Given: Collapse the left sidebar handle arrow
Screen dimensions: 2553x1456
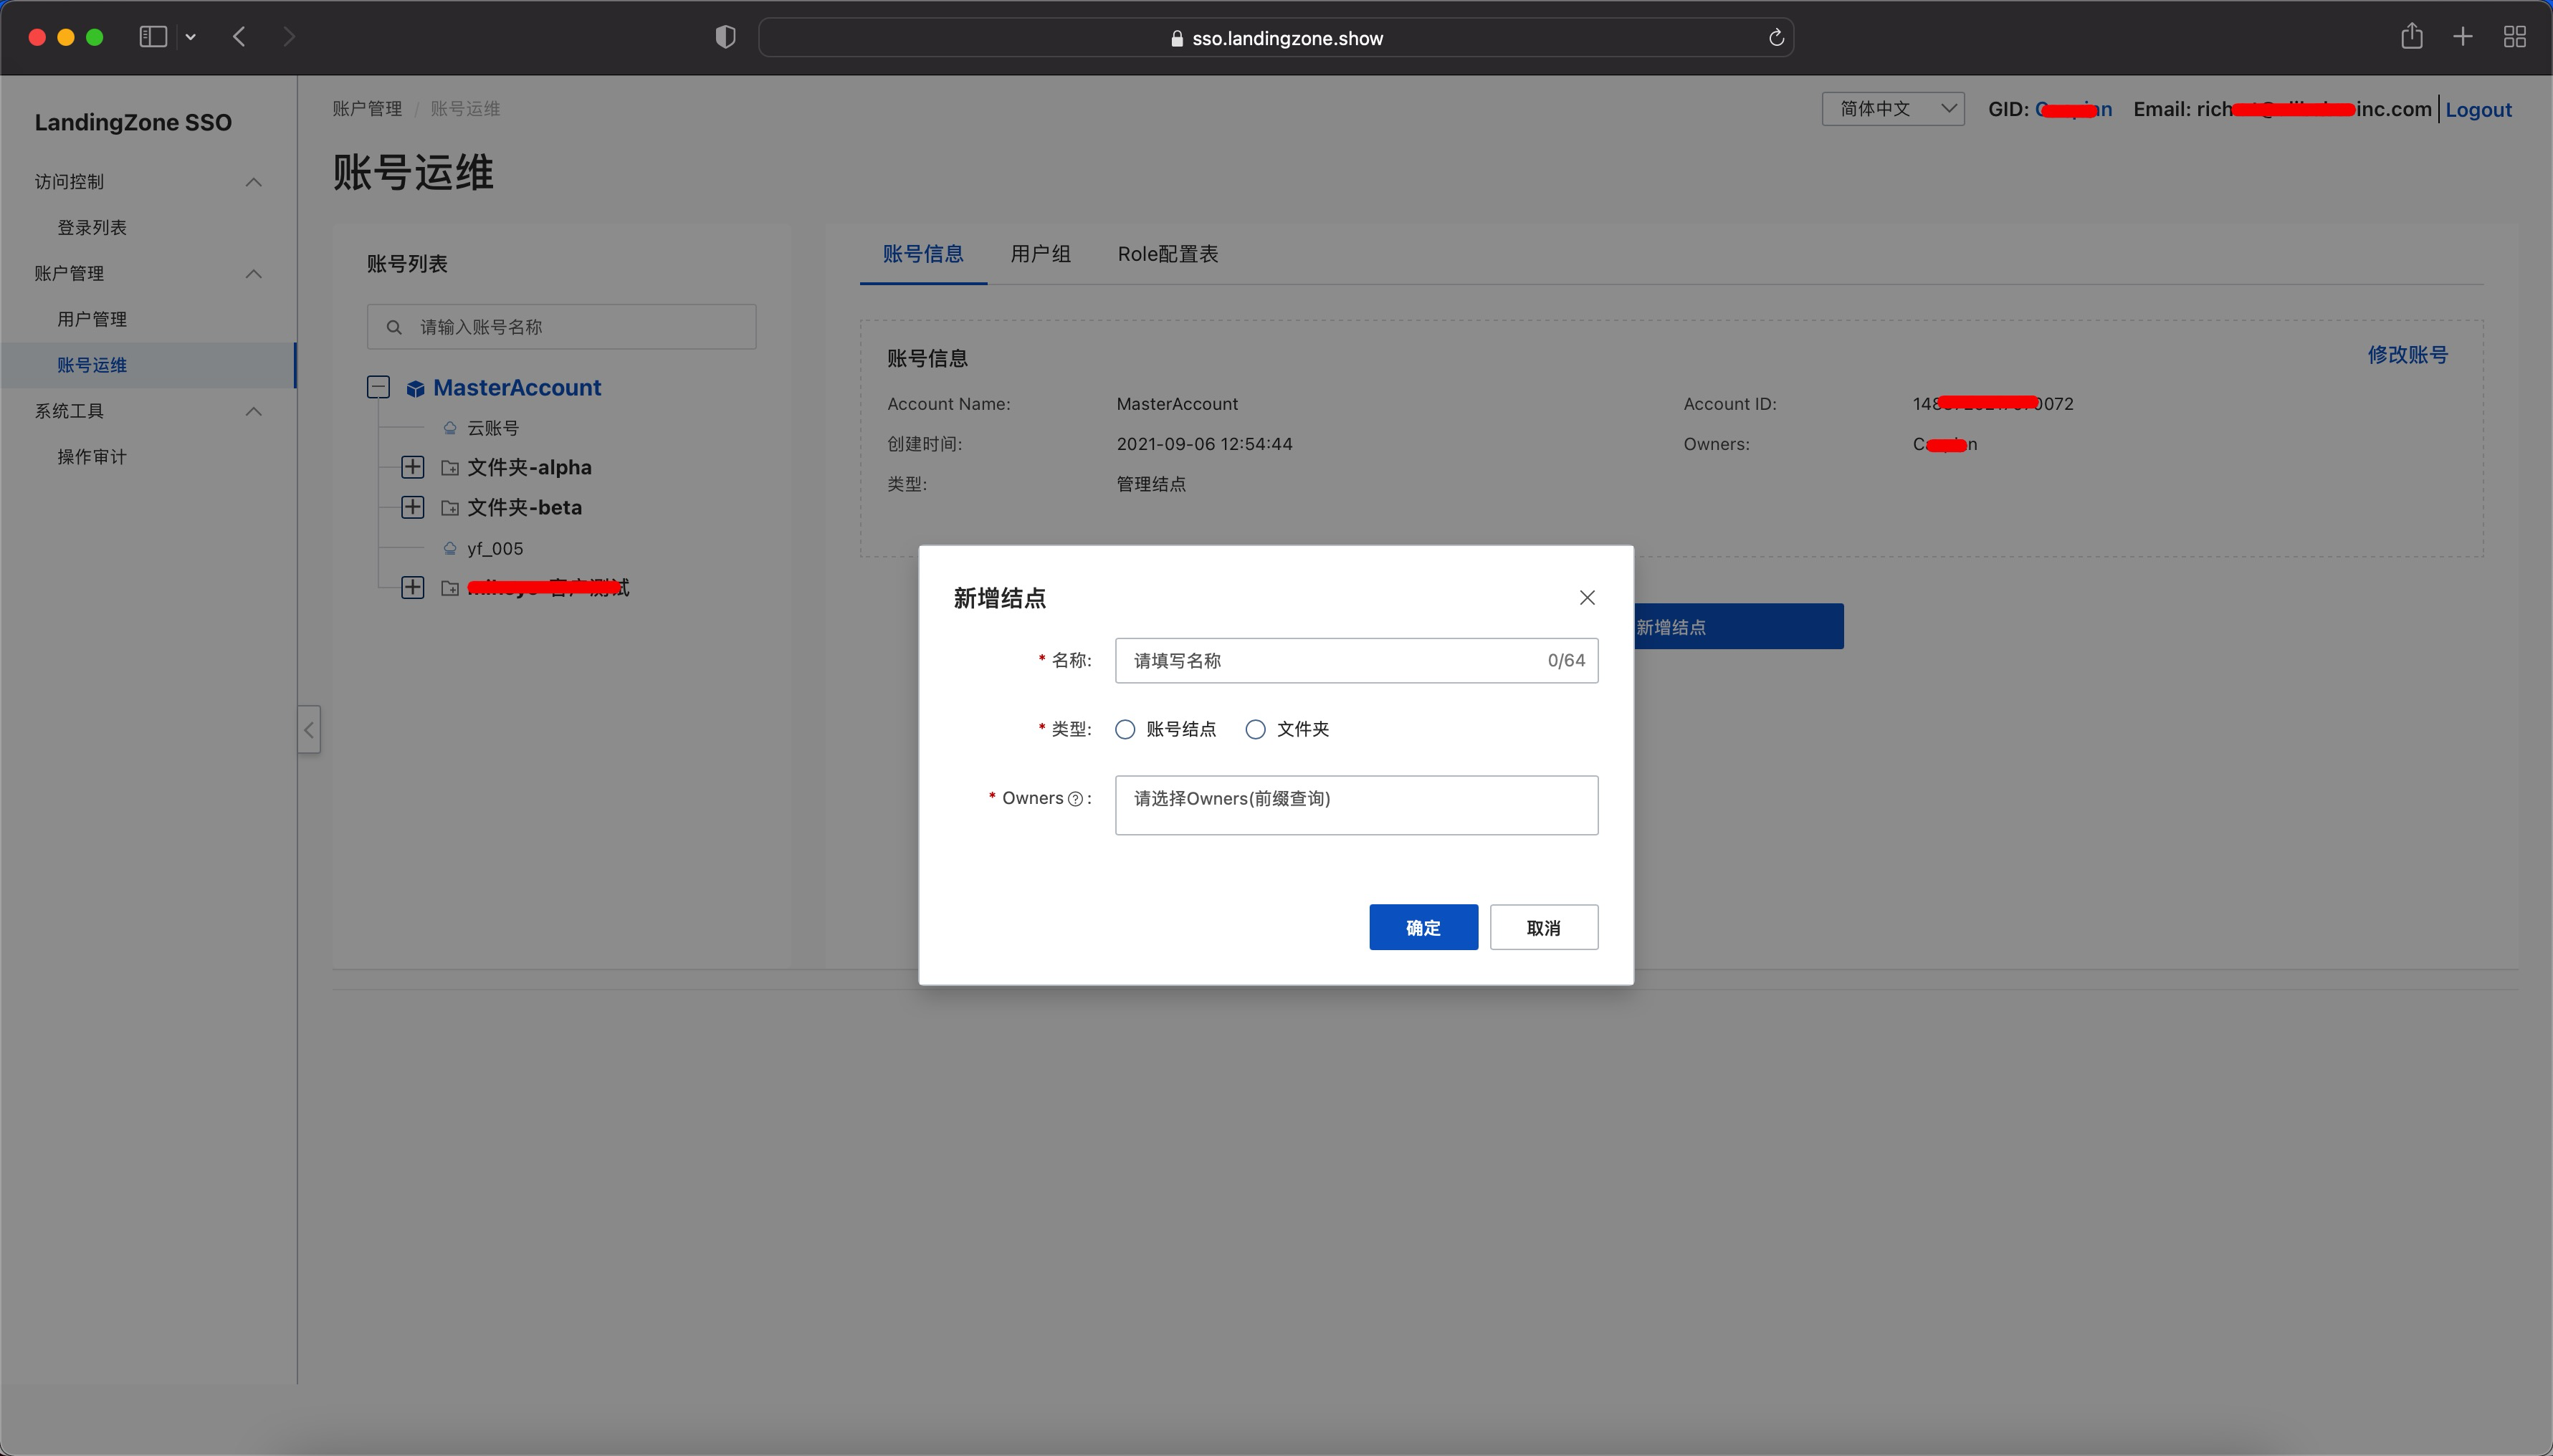Looking at the screenshot, I should tap(309, 730).
